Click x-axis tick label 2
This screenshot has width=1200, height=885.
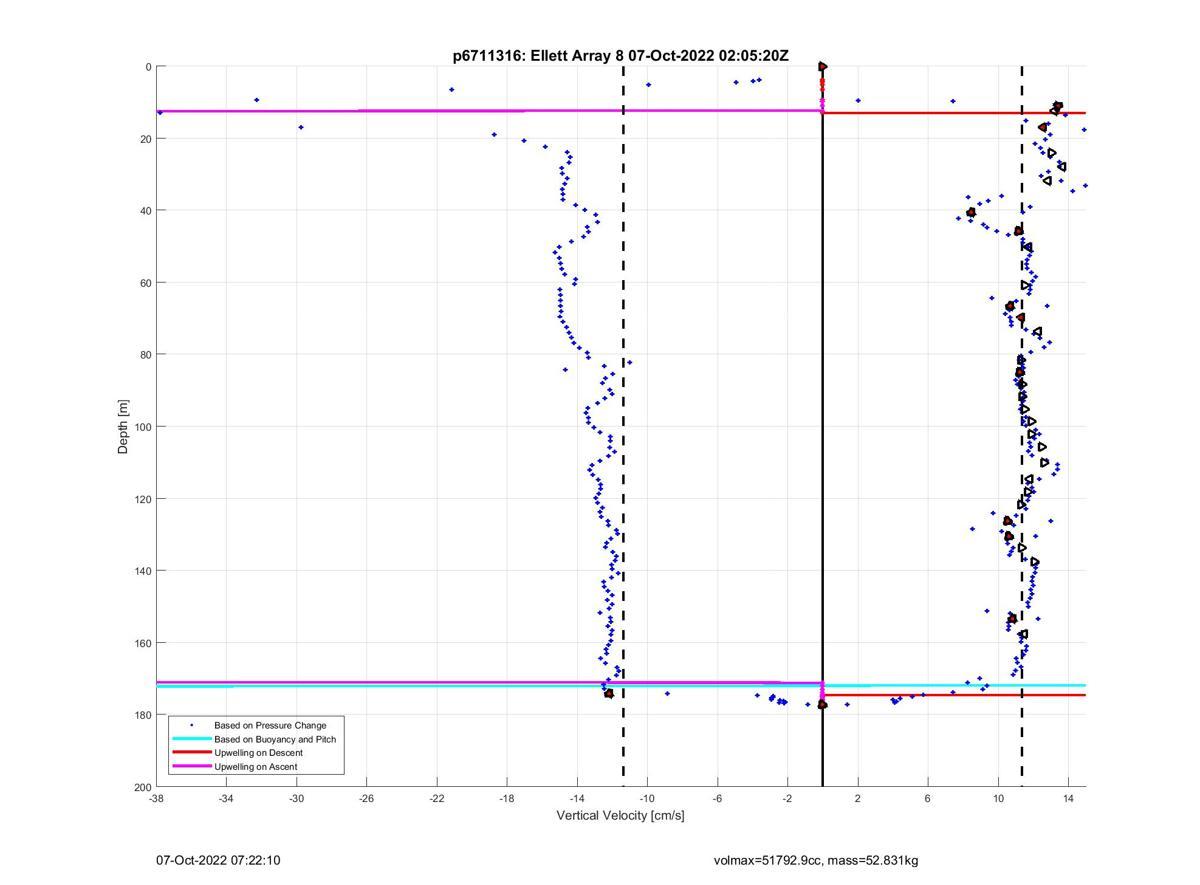[x=857, y=798]
